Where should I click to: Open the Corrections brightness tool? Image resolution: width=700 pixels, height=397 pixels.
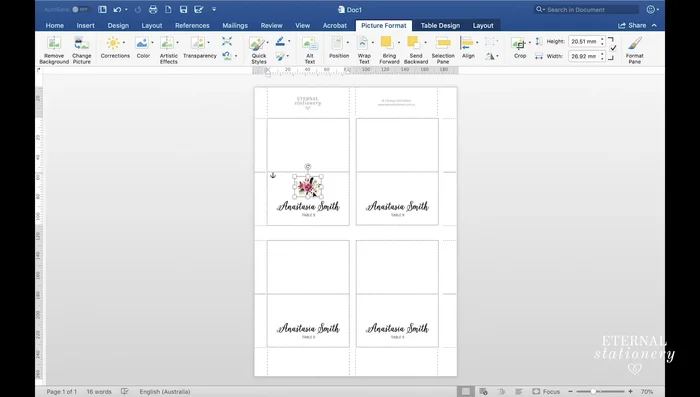coord(113,43)
